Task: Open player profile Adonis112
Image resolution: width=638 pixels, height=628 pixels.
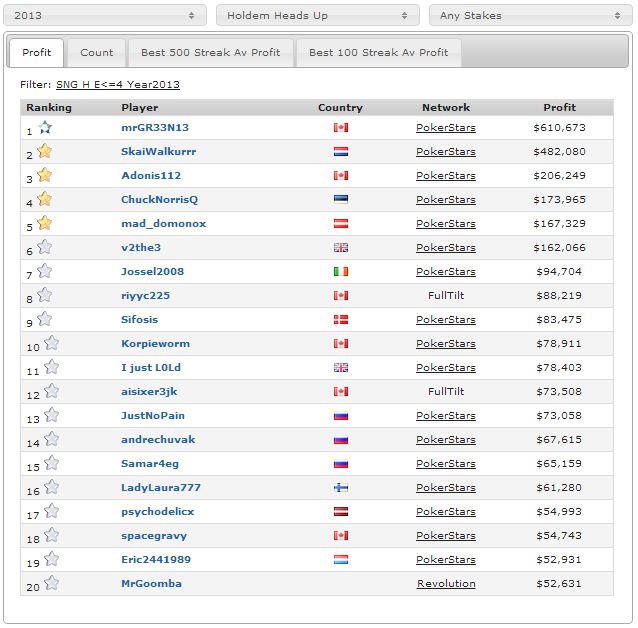Action: (x=151, y=175)
